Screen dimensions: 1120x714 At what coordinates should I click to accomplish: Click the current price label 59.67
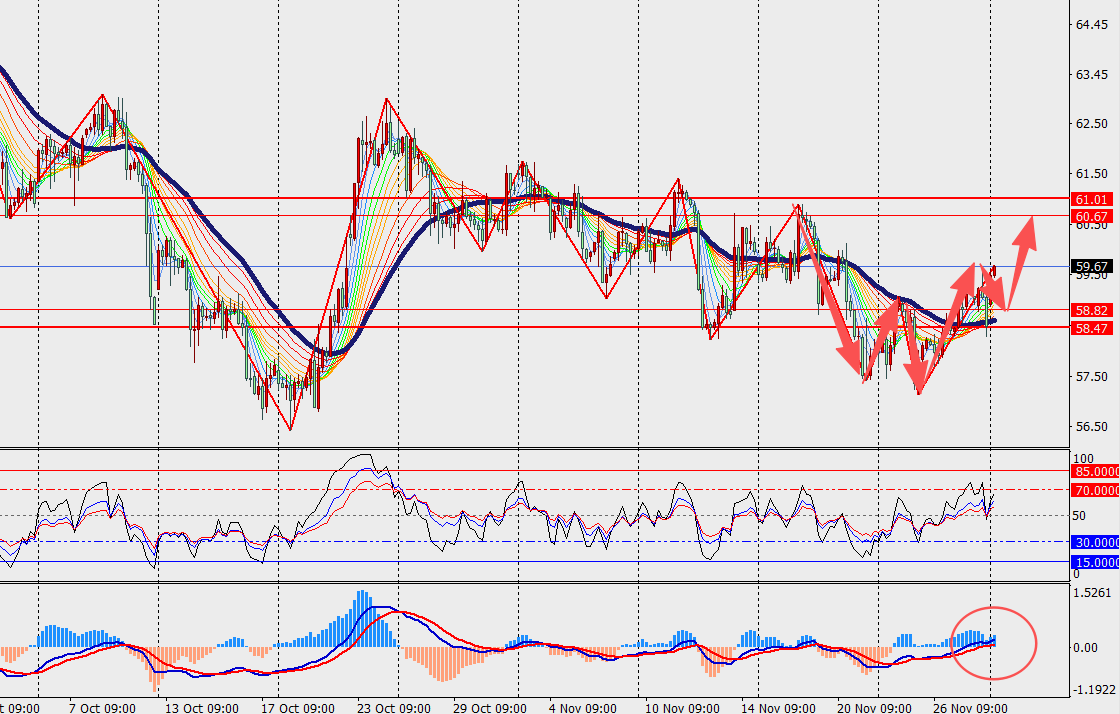click(x=1091, y=267)
